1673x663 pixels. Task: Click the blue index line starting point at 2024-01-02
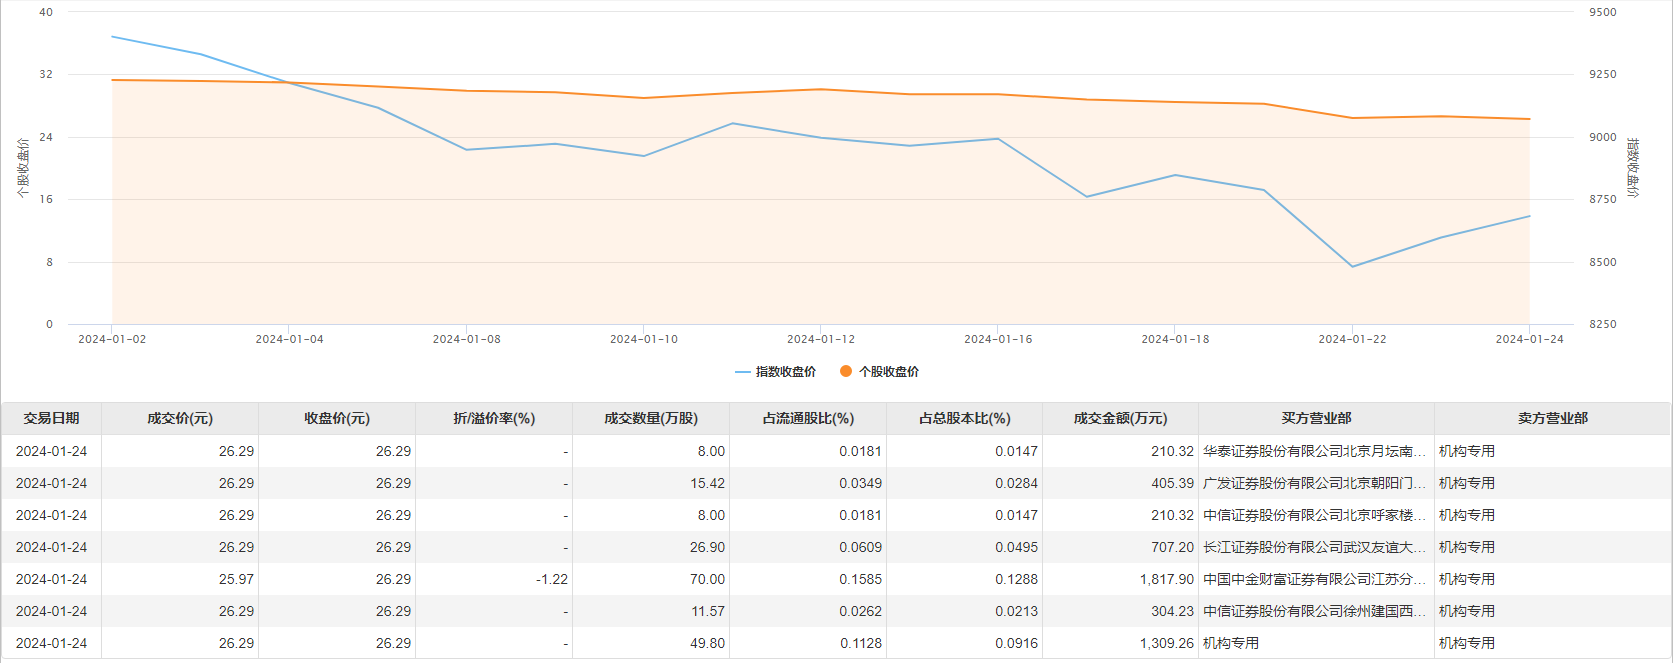click(x=112, y=37)
